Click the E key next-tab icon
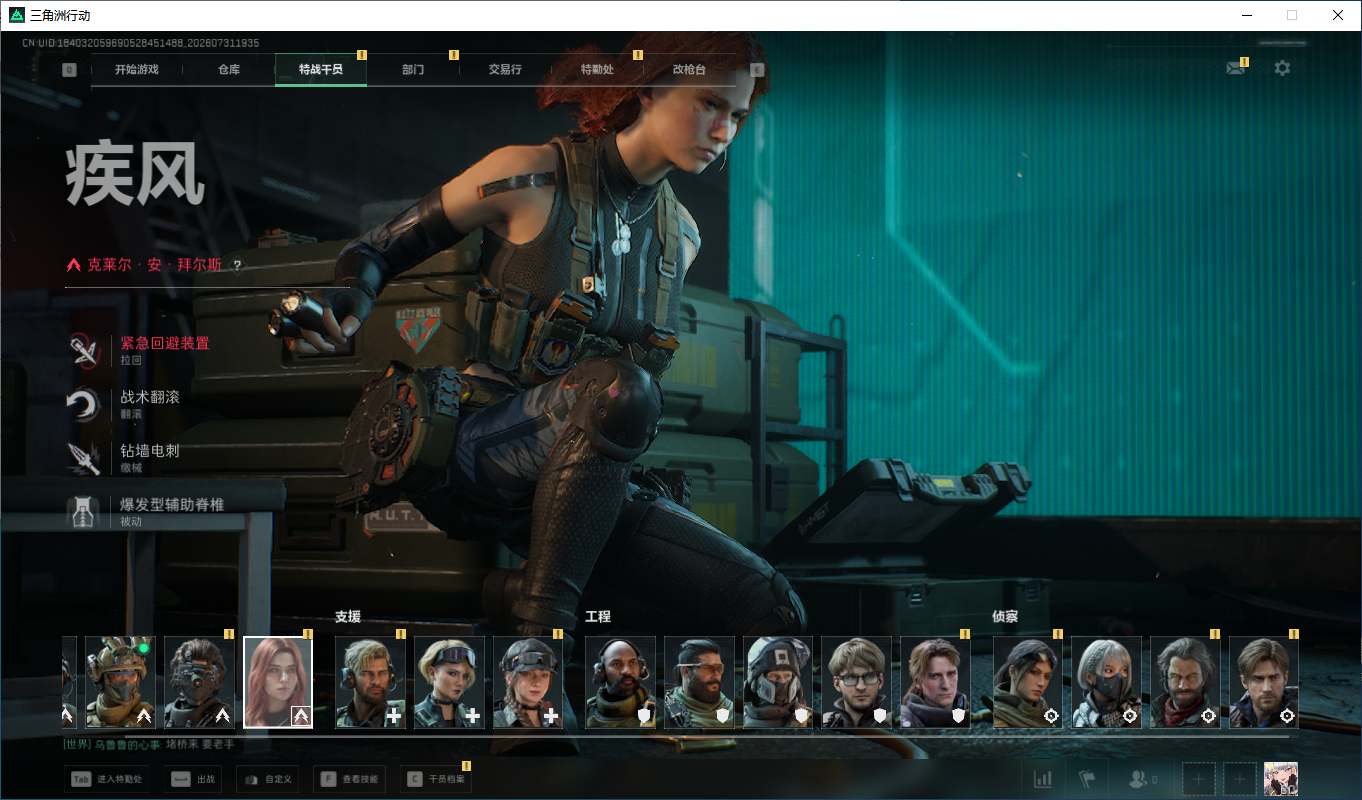 pos(757,70)
